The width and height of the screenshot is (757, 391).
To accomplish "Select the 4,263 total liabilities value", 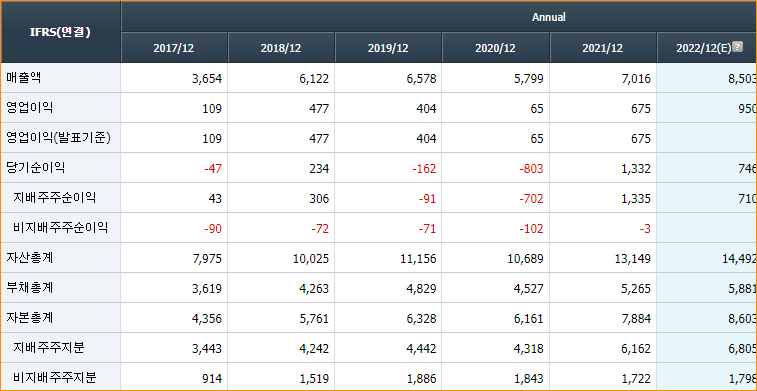I will pos(314,288).
